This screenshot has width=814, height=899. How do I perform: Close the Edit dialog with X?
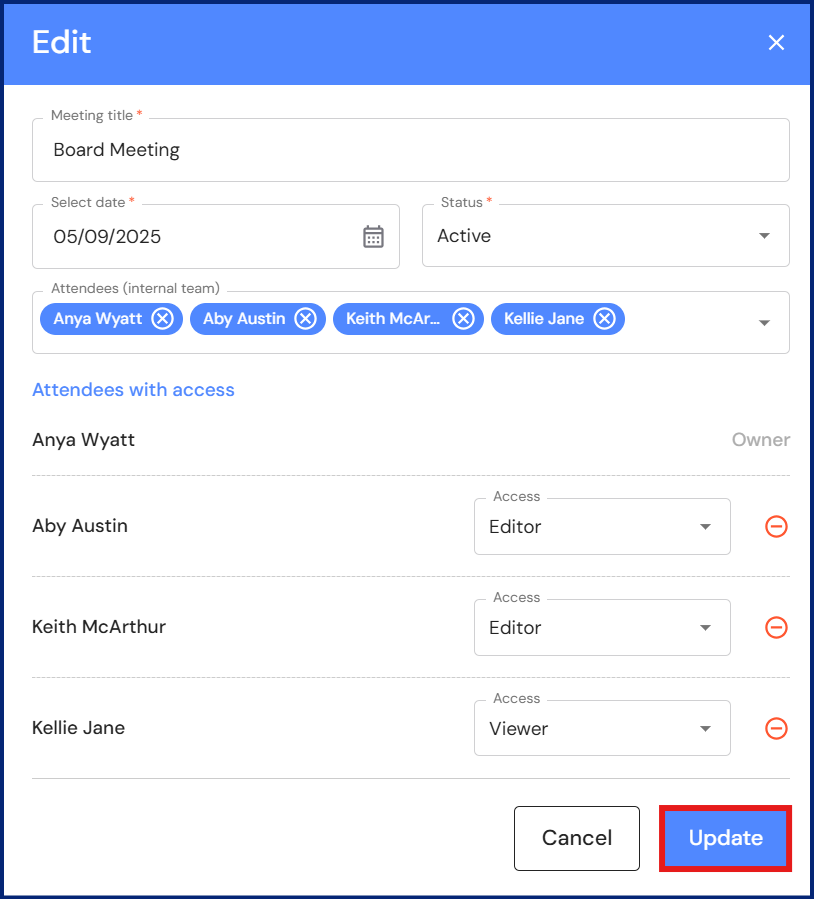coord(776,42)
